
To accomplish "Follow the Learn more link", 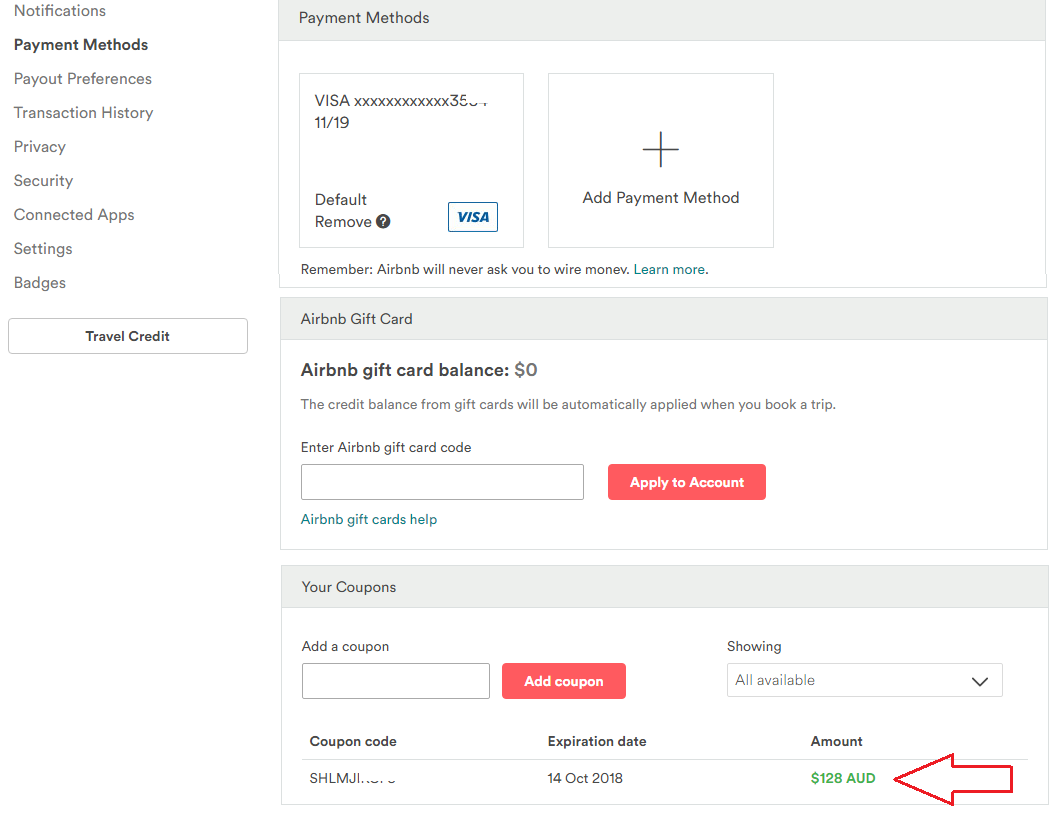I will pyautogui.click(x=669, y=270).
